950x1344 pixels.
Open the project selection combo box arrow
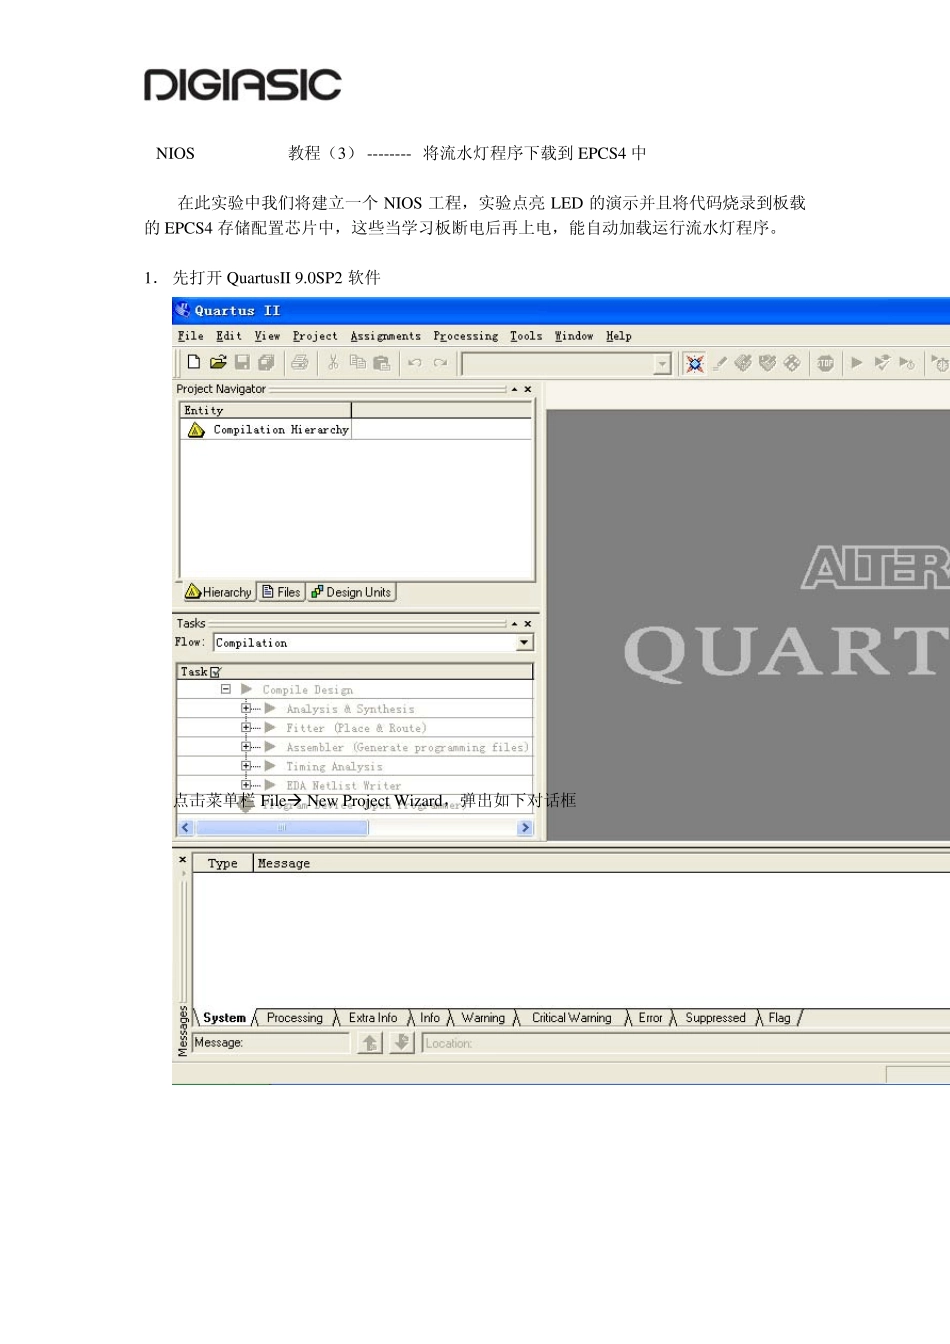coord(662,364)
